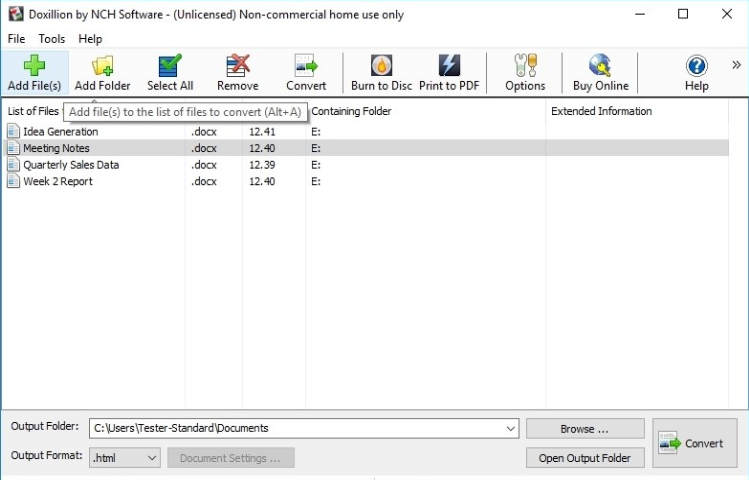
Task: Click the Select All toolbar icon
Action: (170, 65)
